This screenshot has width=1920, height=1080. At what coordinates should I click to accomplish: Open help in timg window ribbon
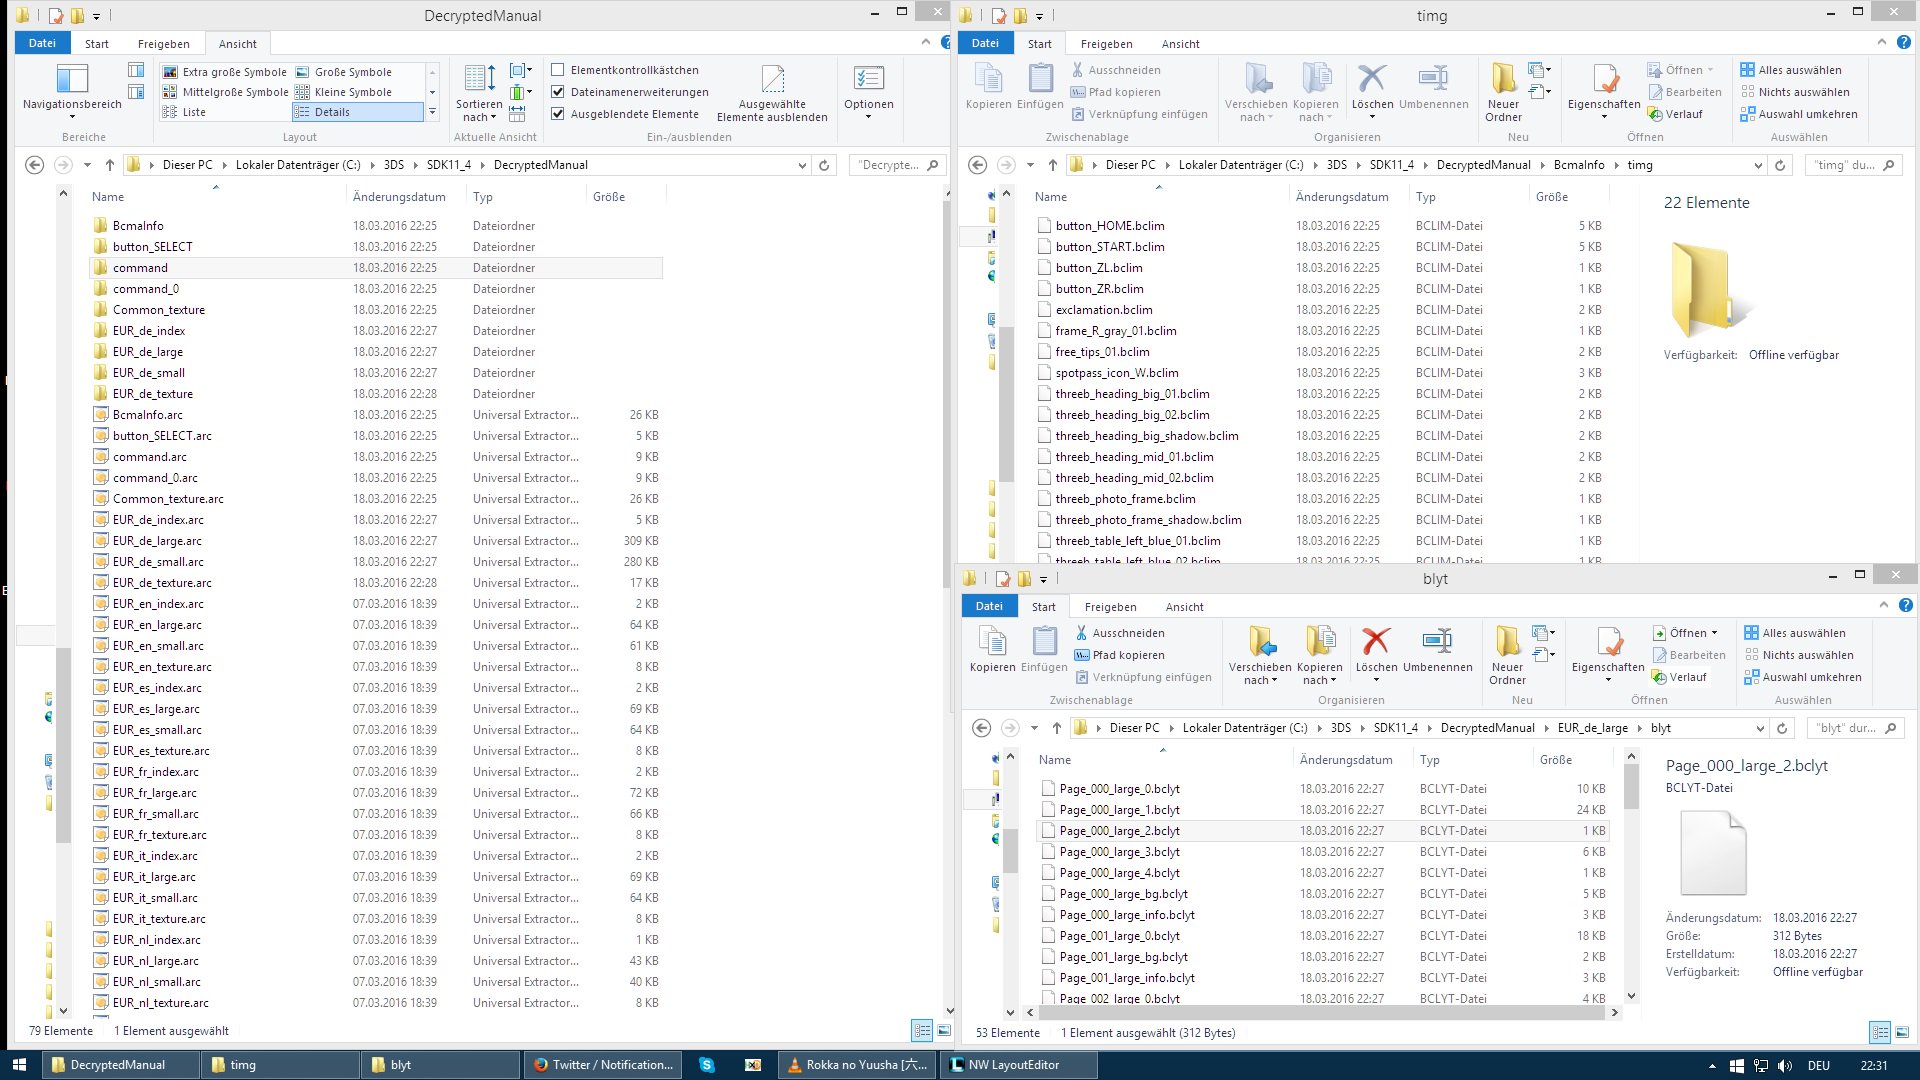click(x=1904, y=43)
